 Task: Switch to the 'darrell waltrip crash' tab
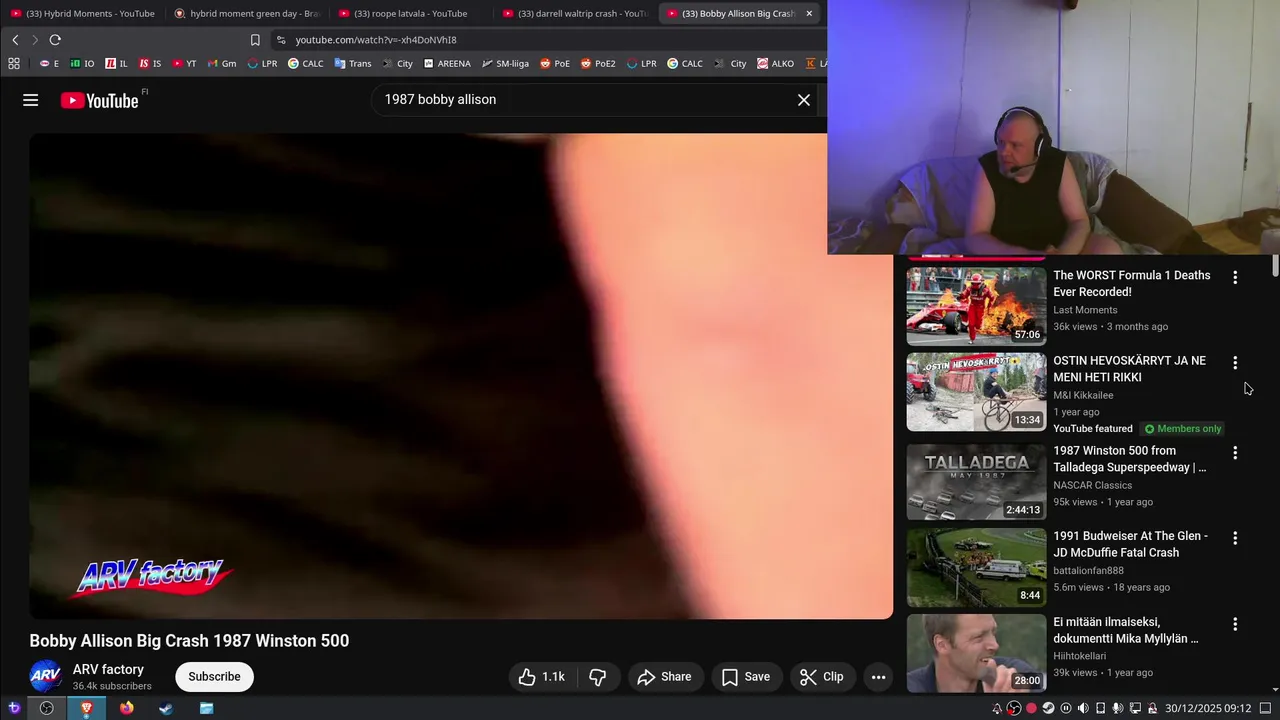tap(574, 13)
